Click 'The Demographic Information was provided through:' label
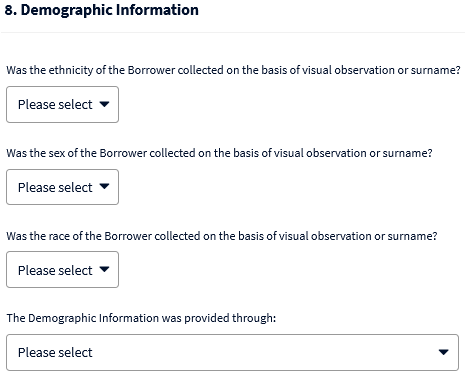This screenshot has width=468, height=379. click(x=141, y=318)
